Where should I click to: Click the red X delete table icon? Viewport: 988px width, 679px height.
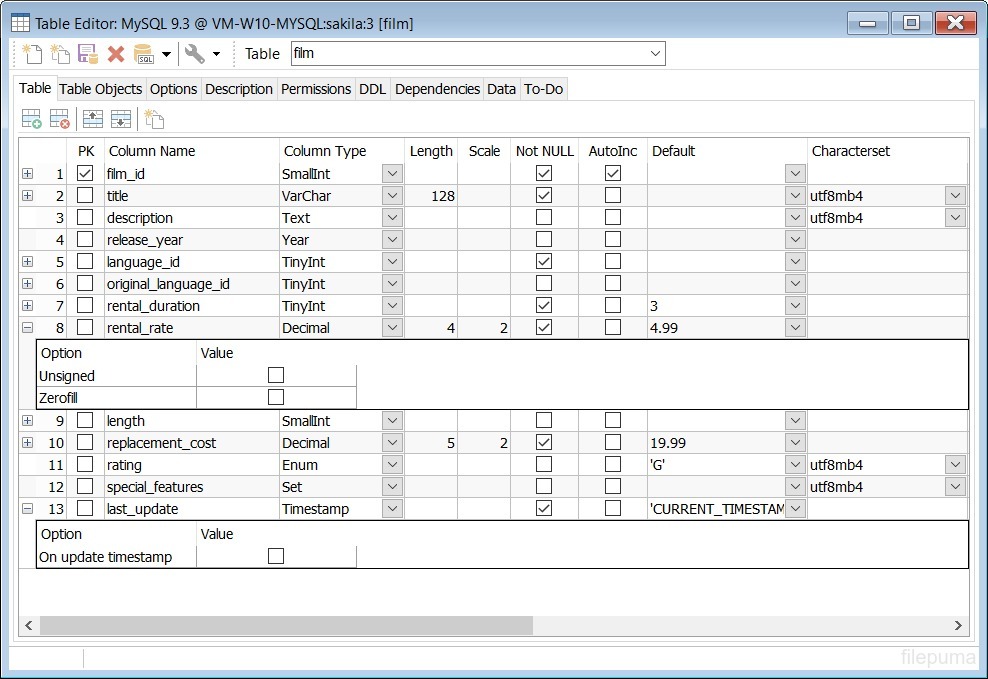click(116, 54)
